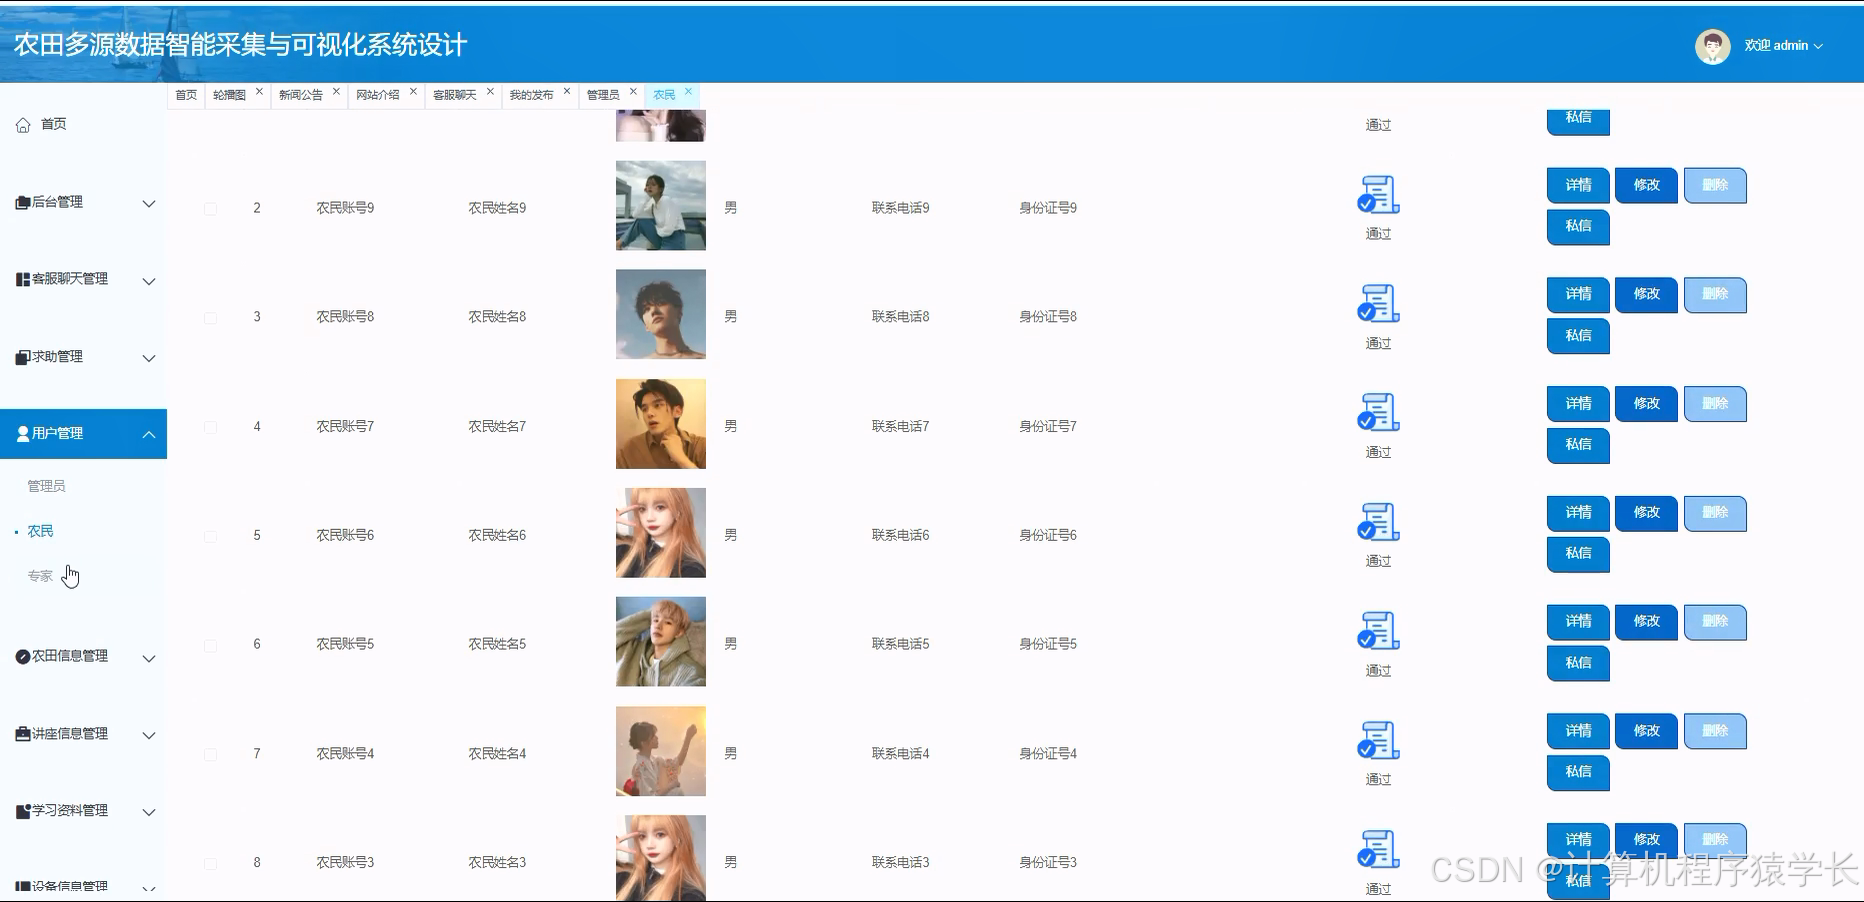Click 详情 button for 农民账号9
Image resolution: width=1864 pixels, height=902 pixels.
pos(1578,185)
